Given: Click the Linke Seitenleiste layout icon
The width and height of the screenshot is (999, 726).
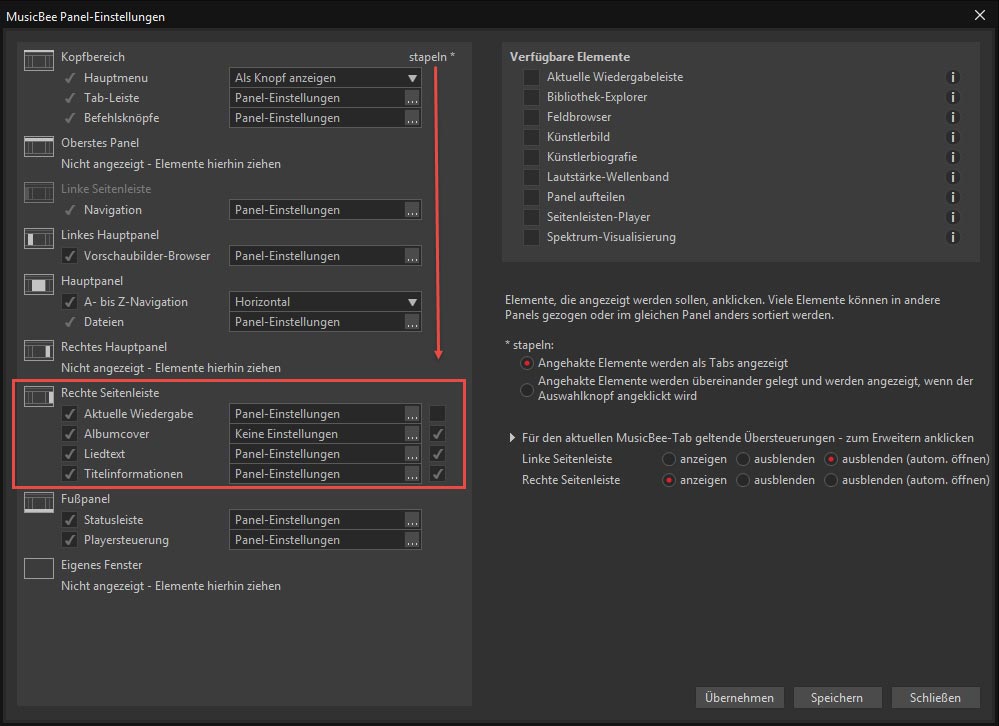Looking at the screenshot, I should [x=39, y=192].
